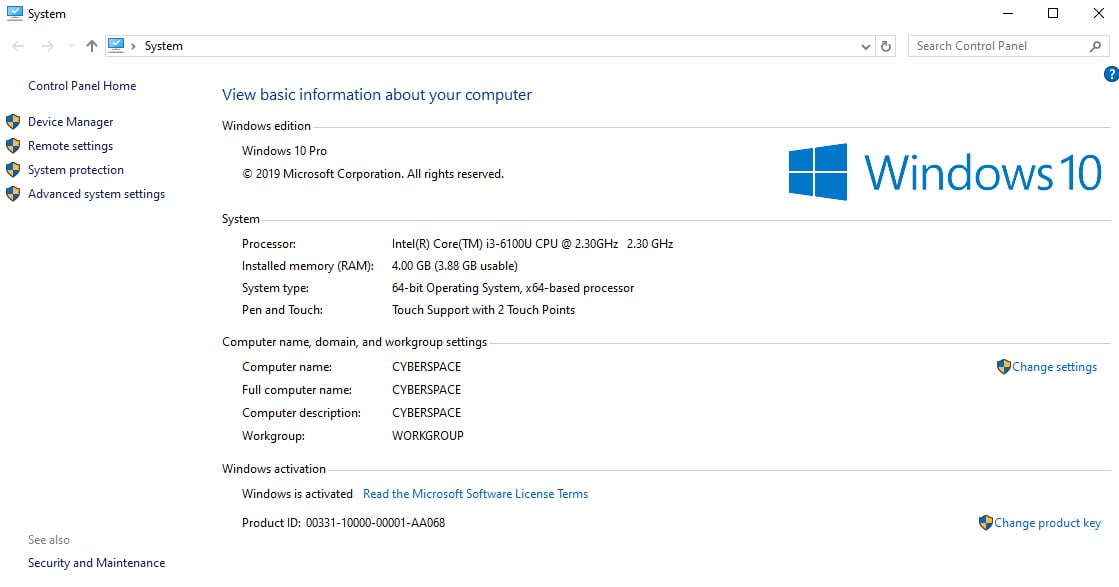Click the back navigation arrow
Screen dimensions: 1119x587
pyautogui.click(x=17, y=45)
